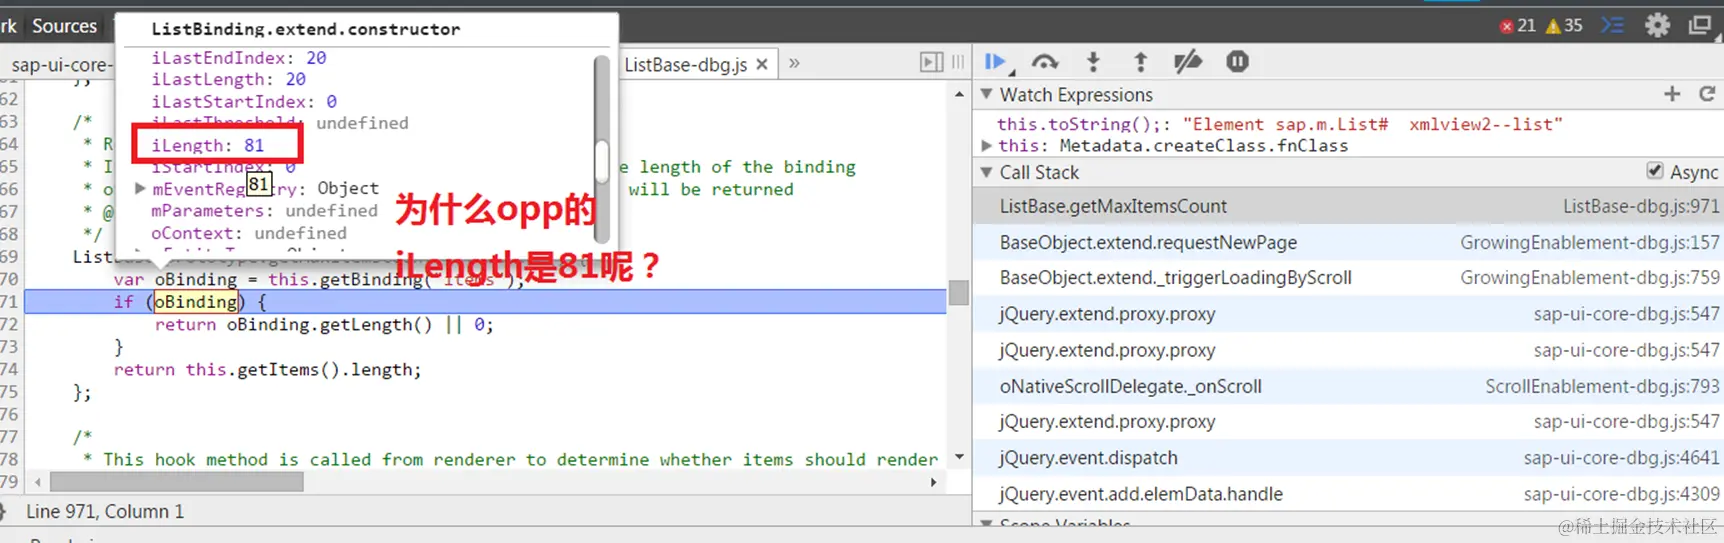Step into next function call
The image size is (1724, 543).
(x=1093, y=62)
